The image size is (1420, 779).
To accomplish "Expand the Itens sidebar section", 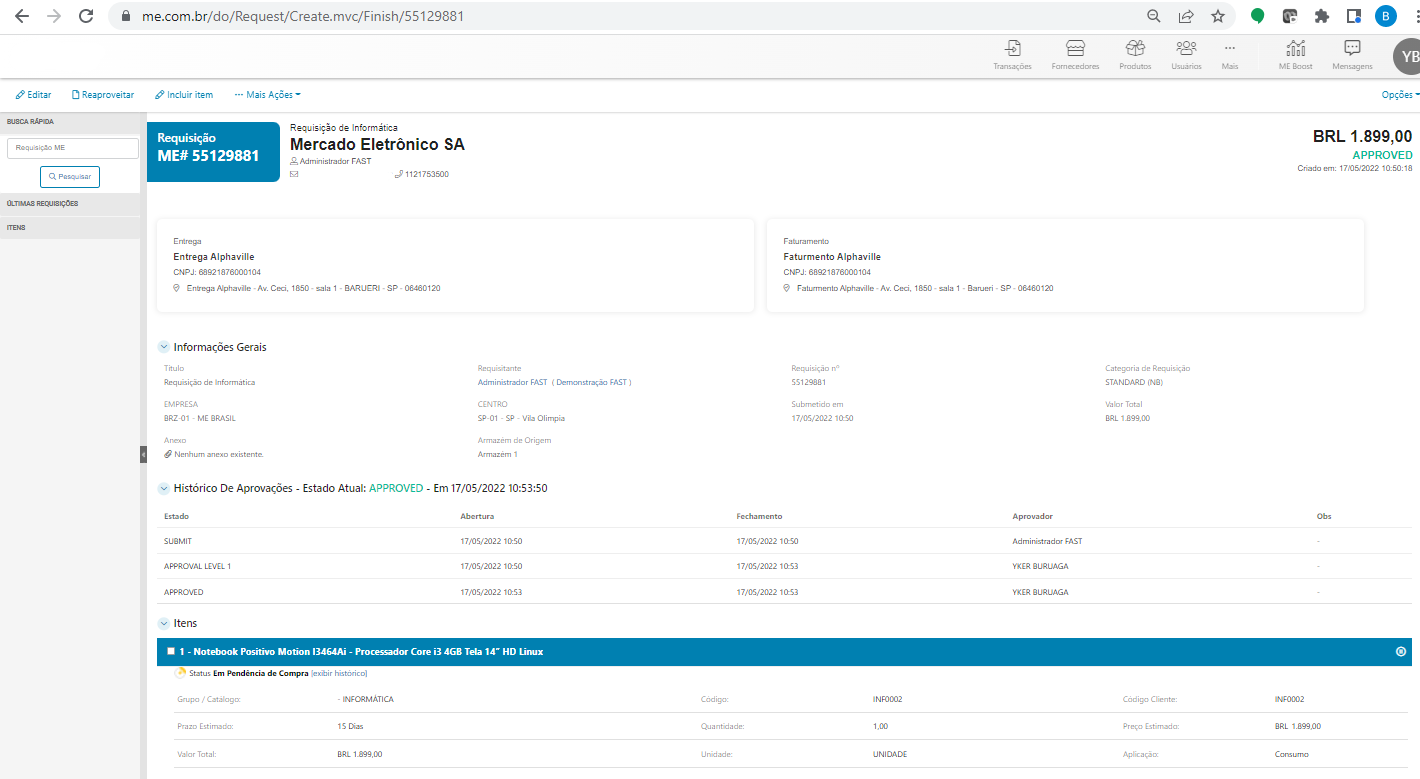I will tap(70, 228).
